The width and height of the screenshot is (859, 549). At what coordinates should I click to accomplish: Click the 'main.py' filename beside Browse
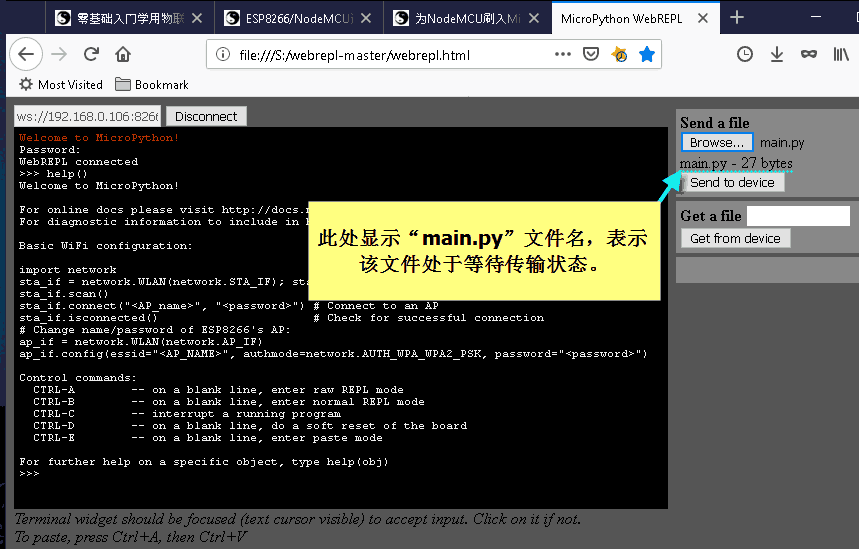(x=782, y=143)
